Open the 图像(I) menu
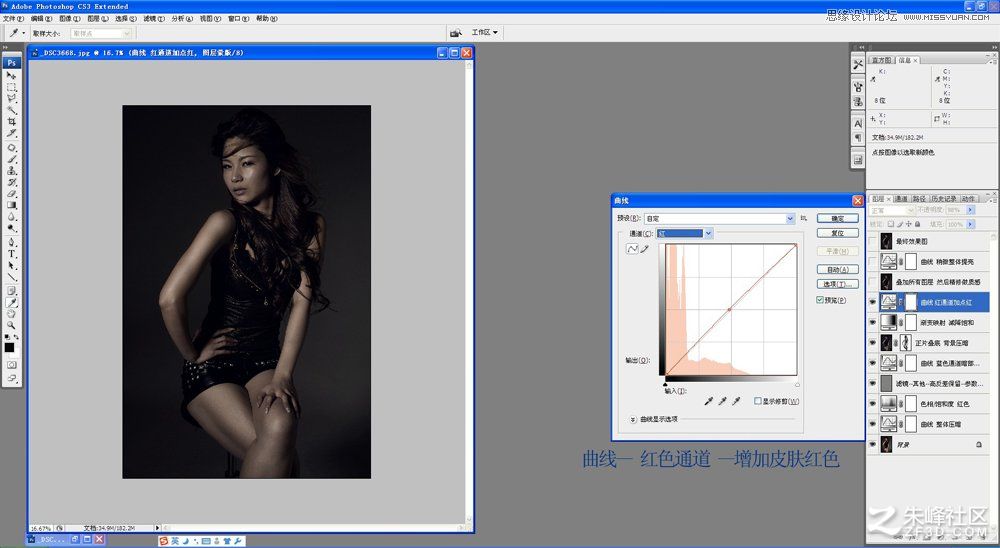Viewport: 1000px width, 548px height. point(70,19)
